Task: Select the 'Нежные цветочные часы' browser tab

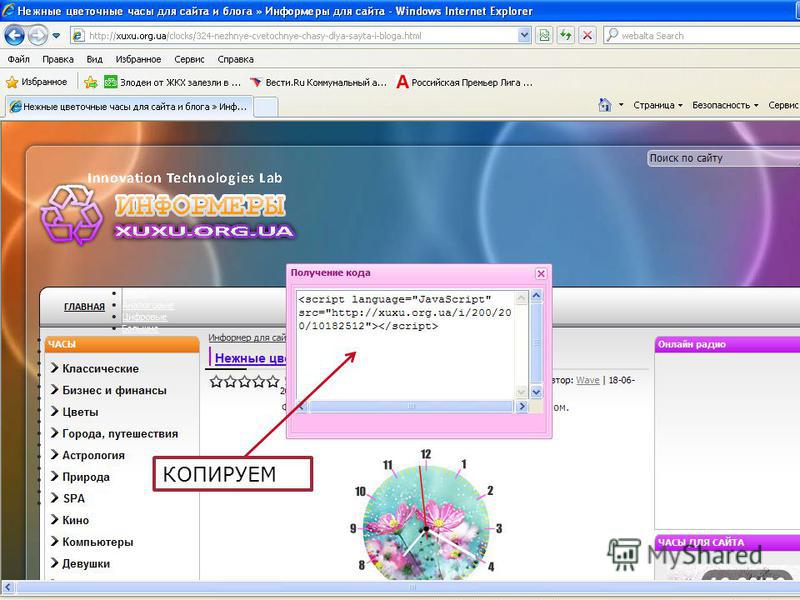Action: [129, 106]
